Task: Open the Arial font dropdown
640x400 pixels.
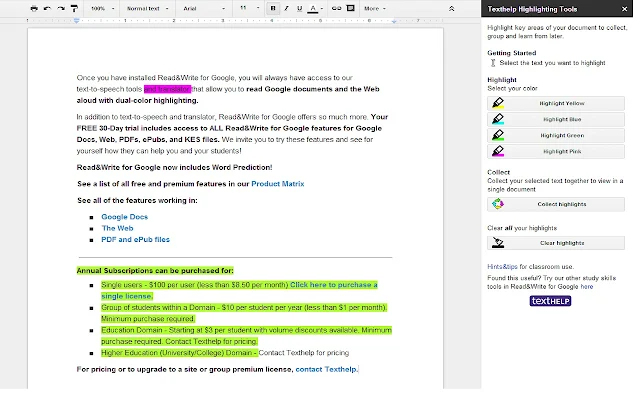Action: tap(204, 9)
